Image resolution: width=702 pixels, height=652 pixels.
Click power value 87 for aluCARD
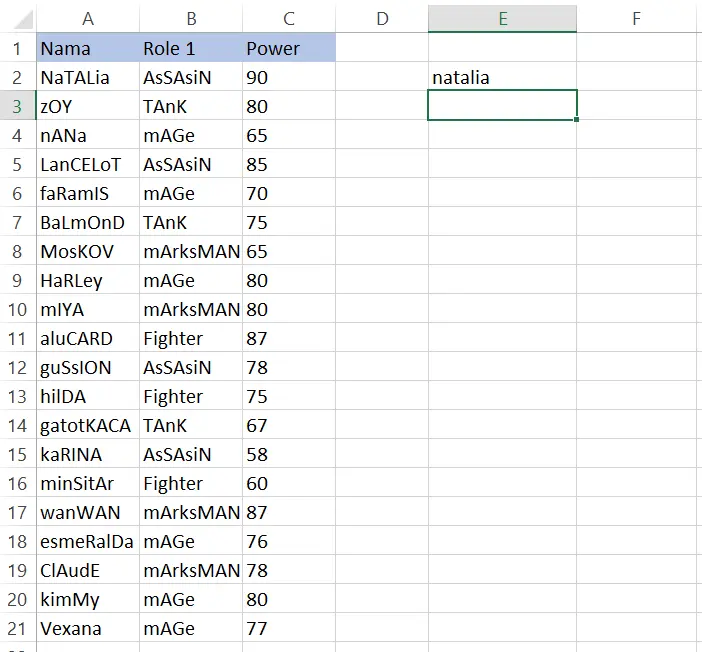(x=289, y=338)
